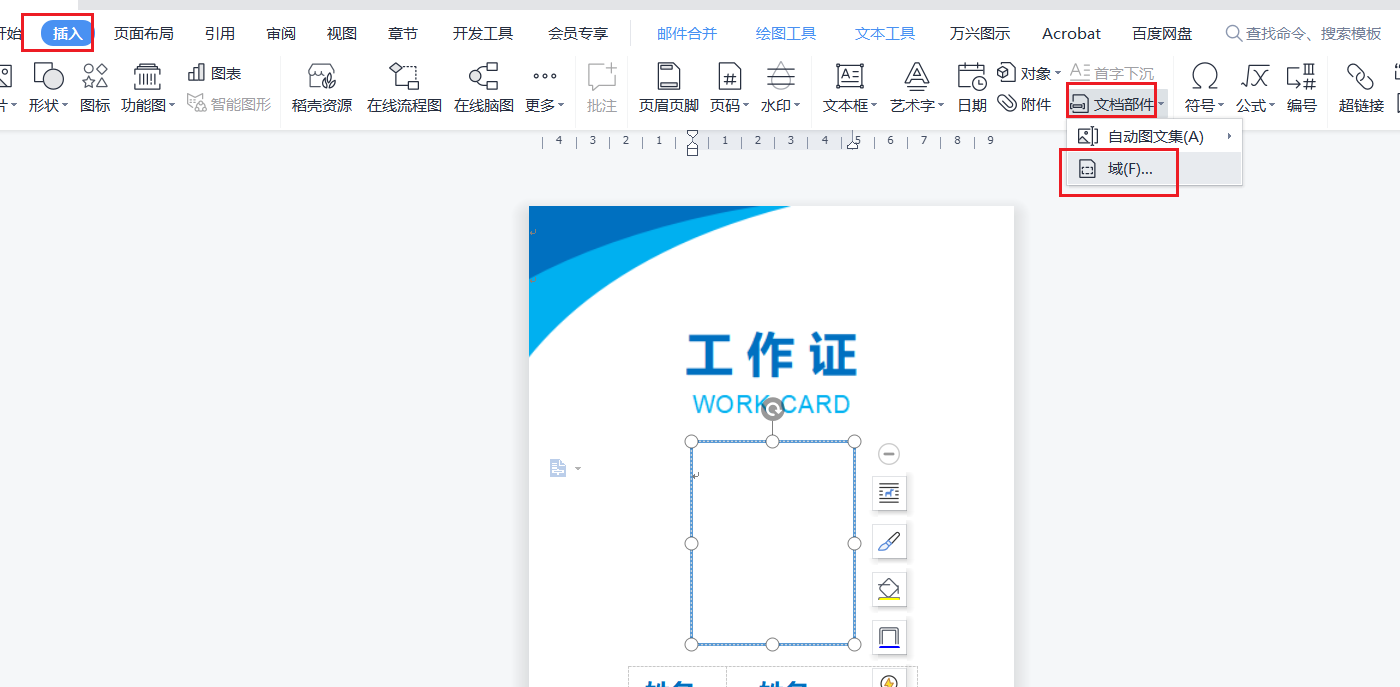Viewport: 1400px width, 687px height.
Task: Click the 附件 attachment icon
Action: [1024, 104]
